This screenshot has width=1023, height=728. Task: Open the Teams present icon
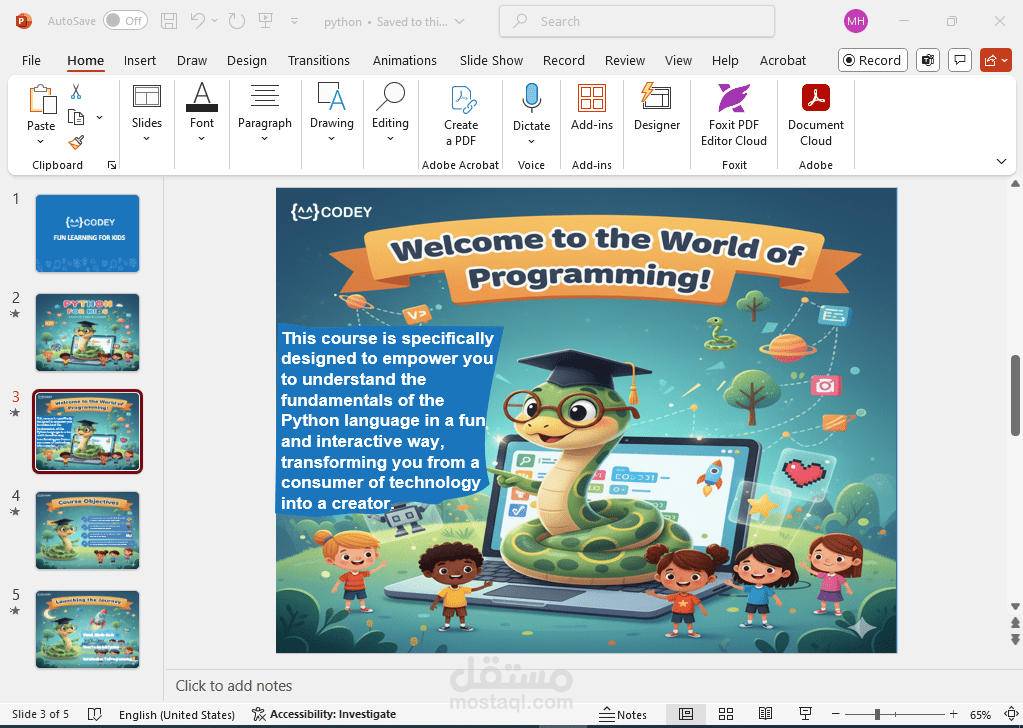[x=928, y=60]
